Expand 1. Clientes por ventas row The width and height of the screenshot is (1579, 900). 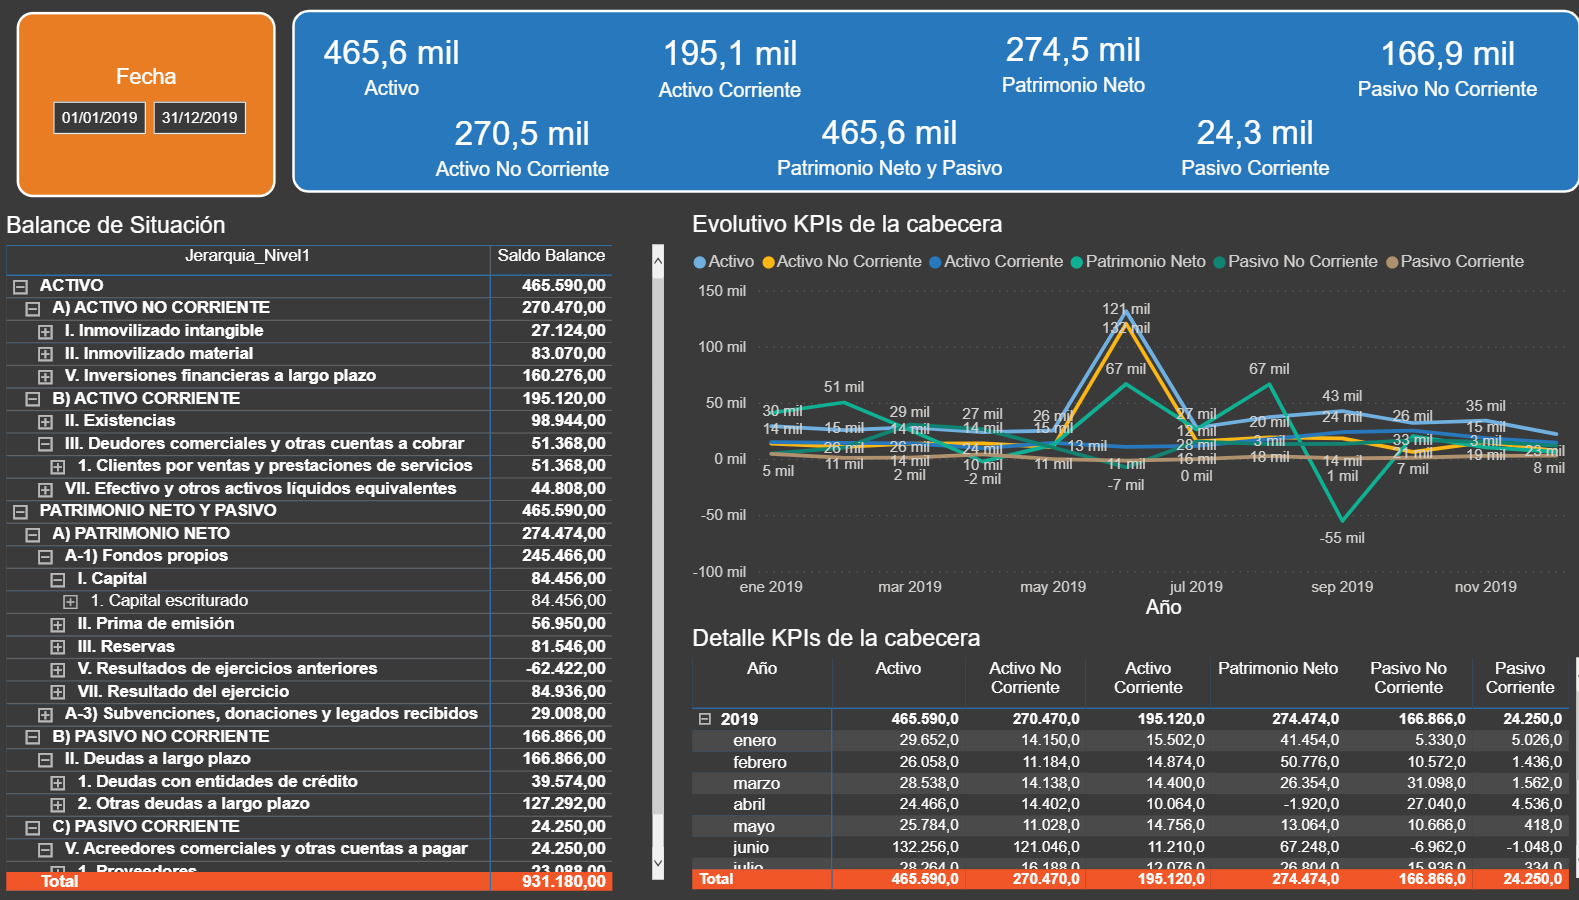pyautogui.click(x=58, y=467)
